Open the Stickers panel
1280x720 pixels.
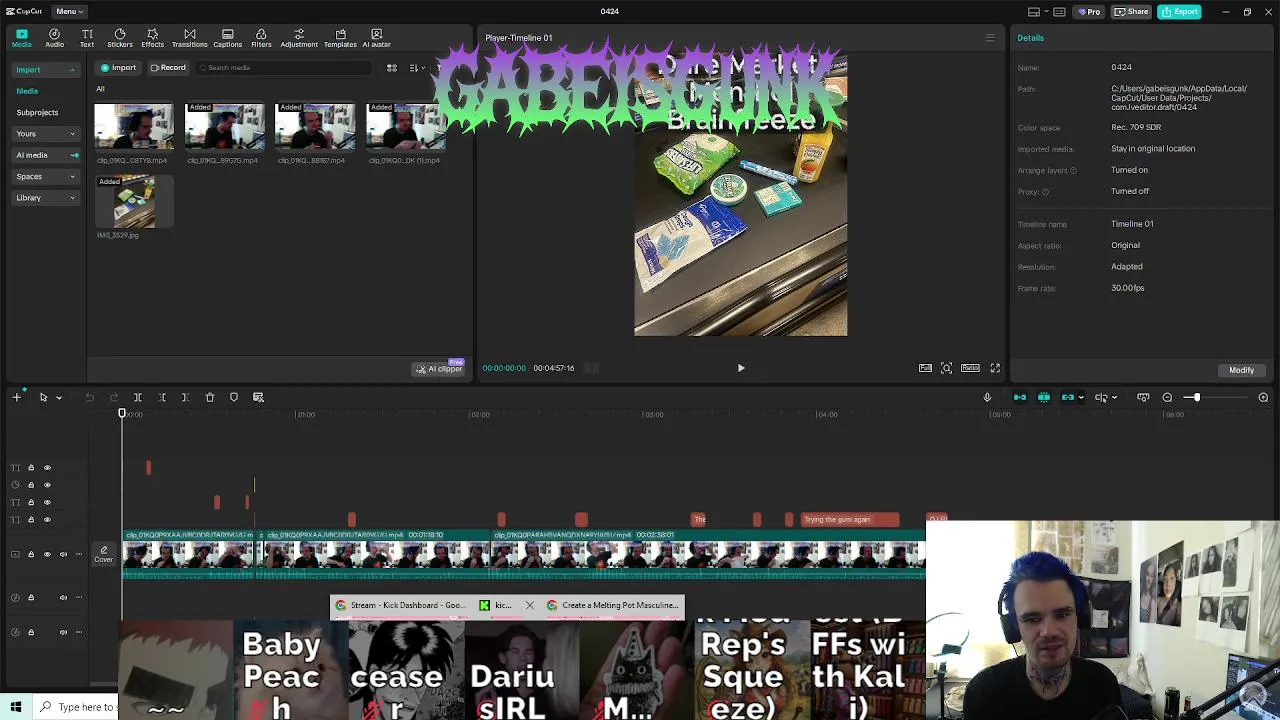click(x=120, y=38)
